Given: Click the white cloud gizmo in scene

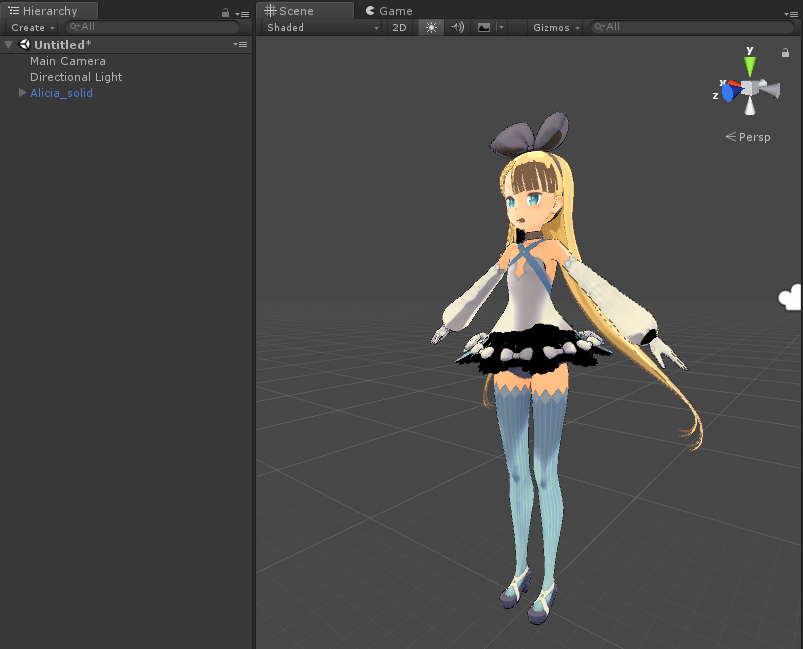Looking at the screenshot, I should [x=790, y=297].
